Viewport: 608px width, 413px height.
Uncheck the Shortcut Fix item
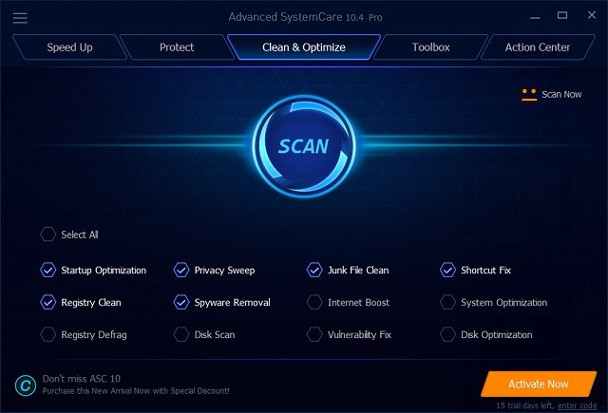448,270
